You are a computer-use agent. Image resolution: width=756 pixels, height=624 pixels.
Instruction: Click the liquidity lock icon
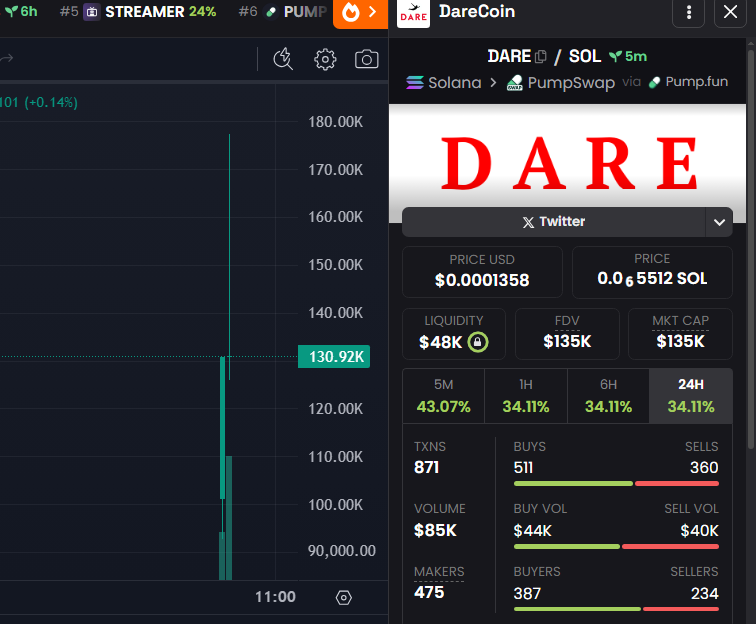(x=478, y=342)
